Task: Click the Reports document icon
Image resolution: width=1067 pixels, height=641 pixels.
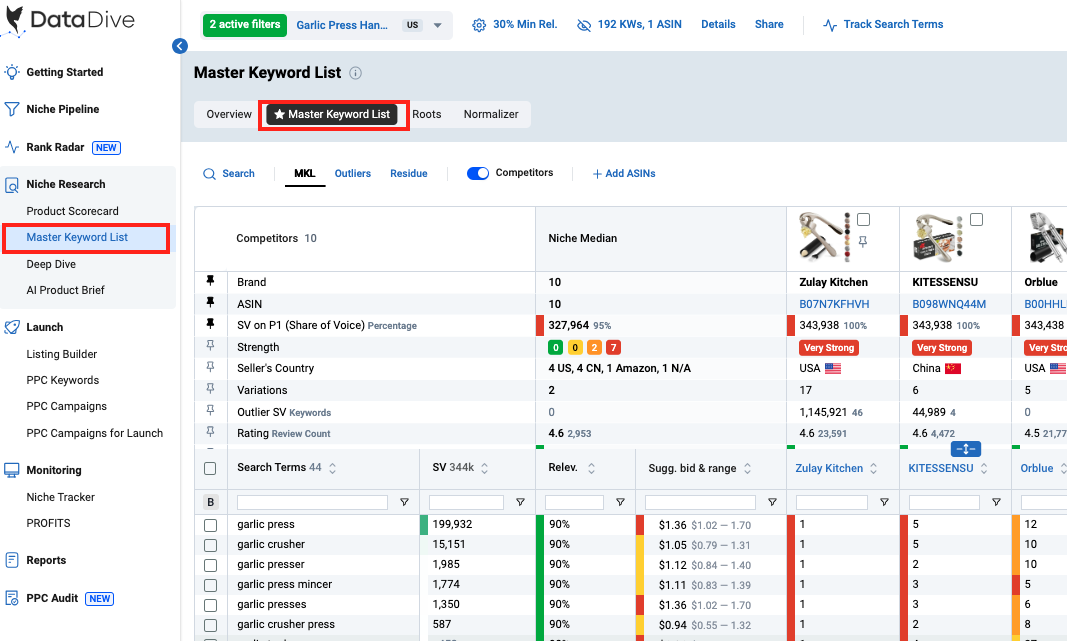Action: (12, 560)
